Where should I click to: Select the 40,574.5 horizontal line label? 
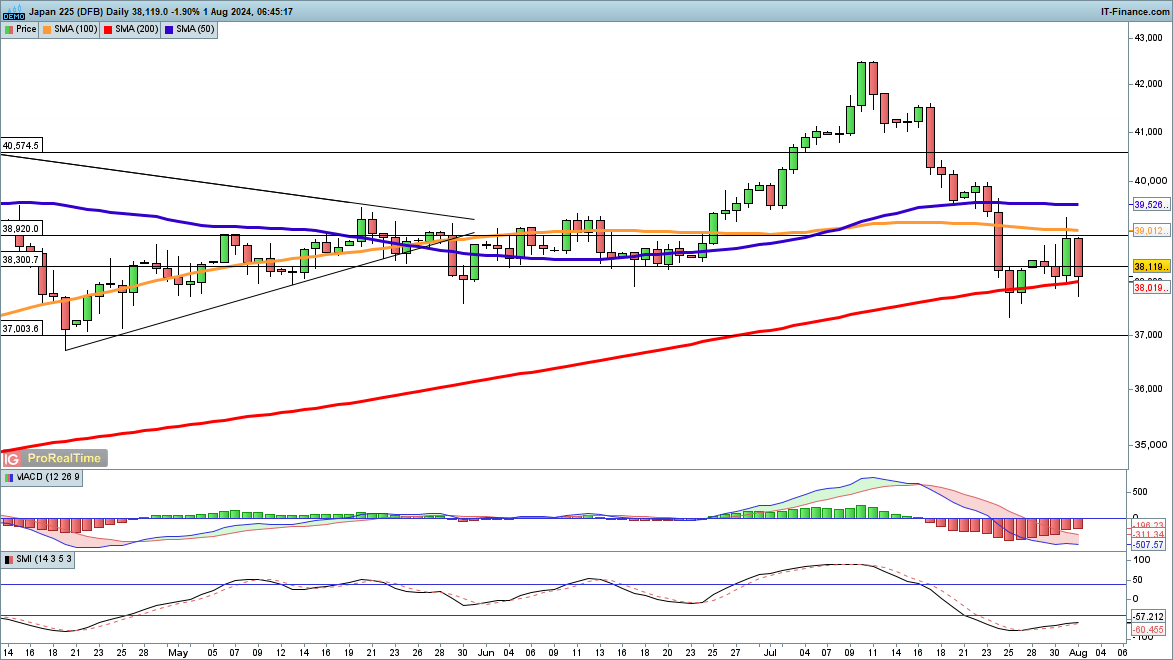(21, 146)
